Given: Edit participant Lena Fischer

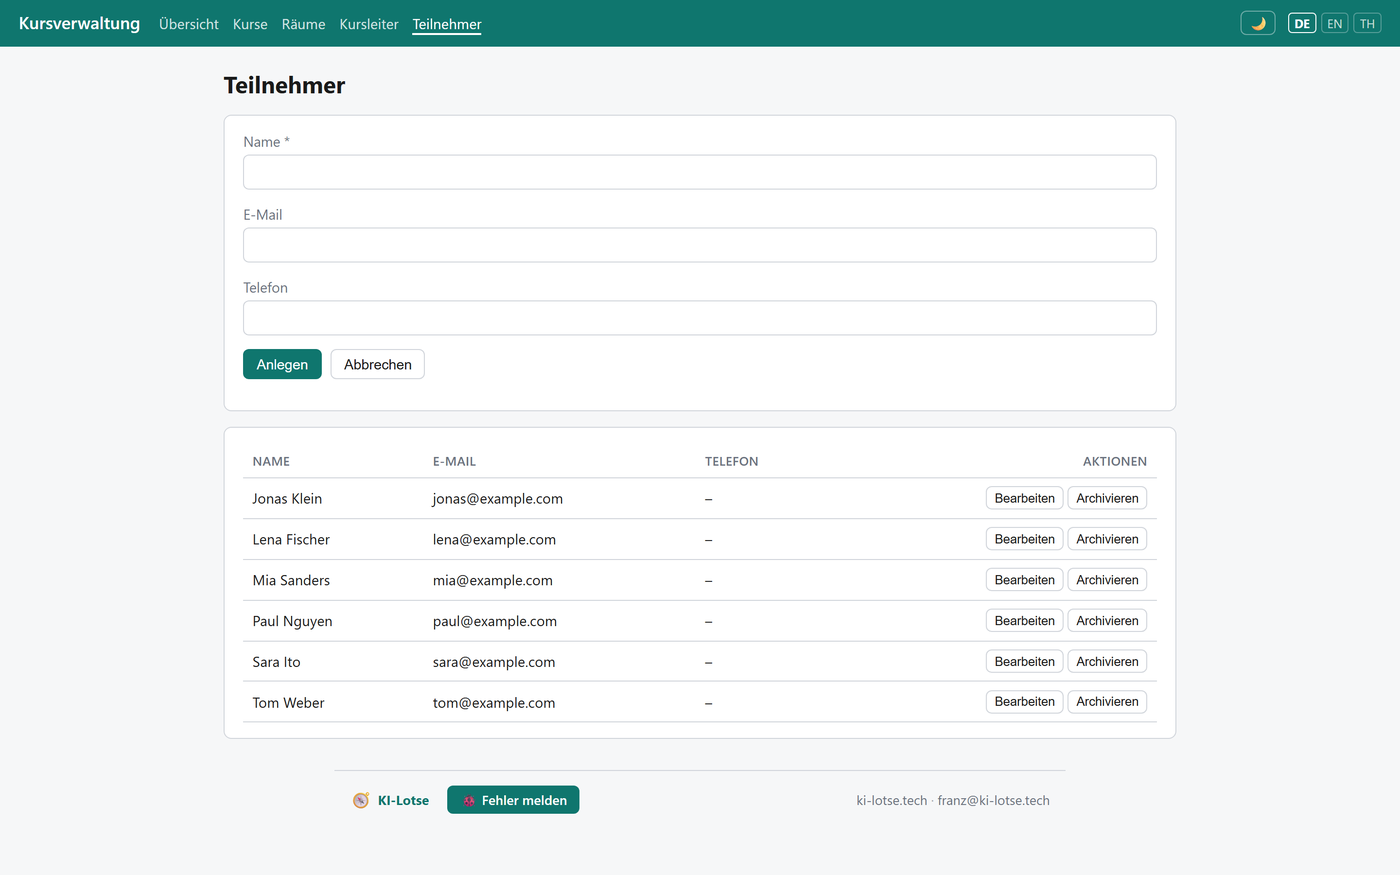Looking at the screenshot, I should pos(1024,539).
